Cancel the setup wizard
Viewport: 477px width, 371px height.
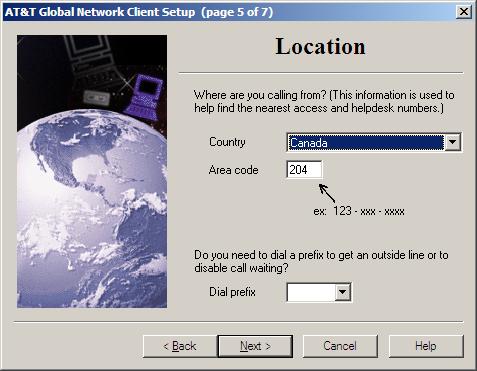click(x=340, y=346)
